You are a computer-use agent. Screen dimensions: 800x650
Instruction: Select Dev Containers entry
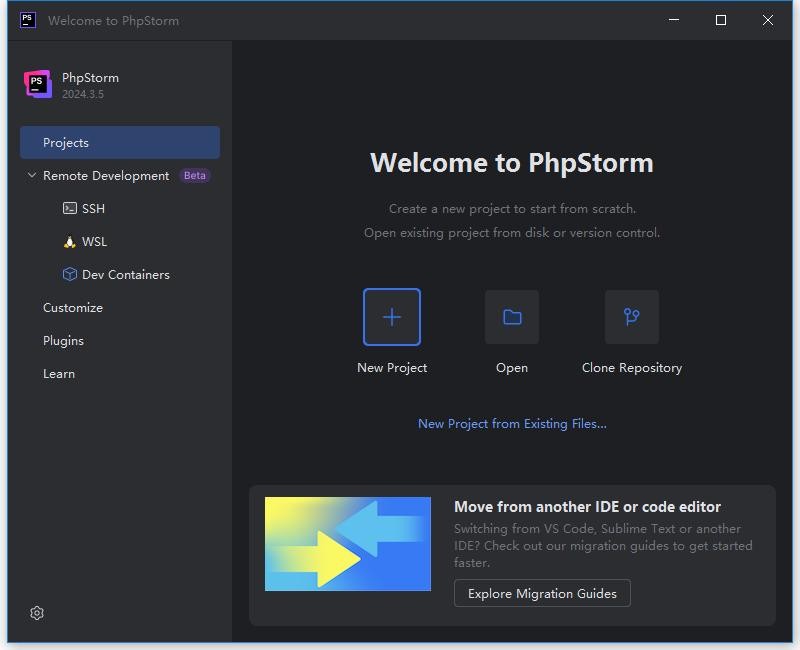click(126, 274)
